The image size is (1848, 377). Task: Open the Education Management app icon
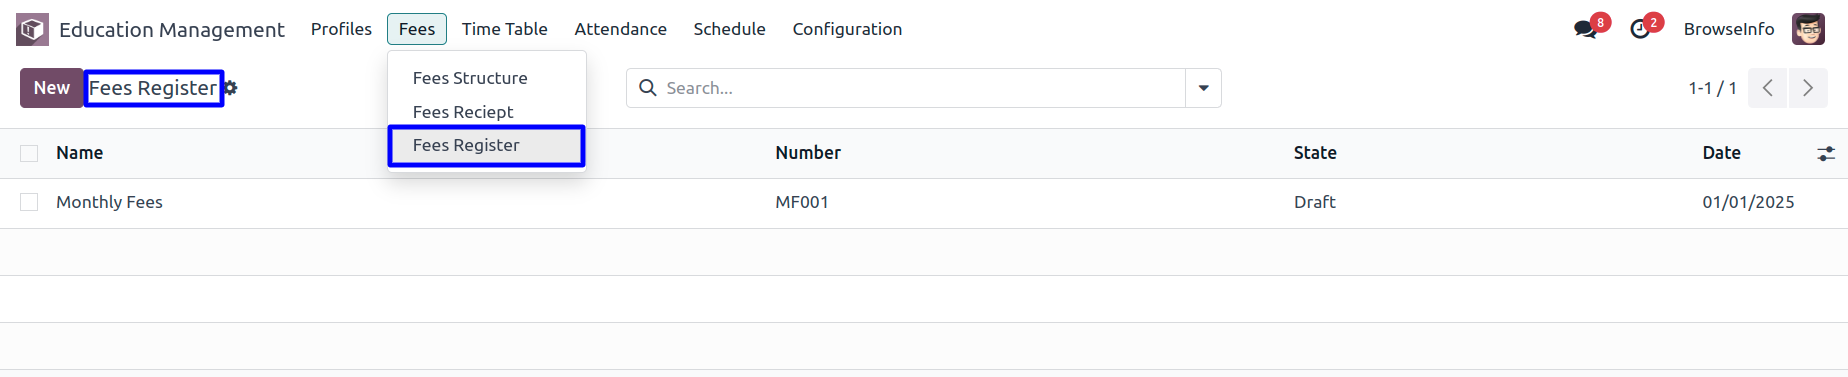[x=32, y=29]
